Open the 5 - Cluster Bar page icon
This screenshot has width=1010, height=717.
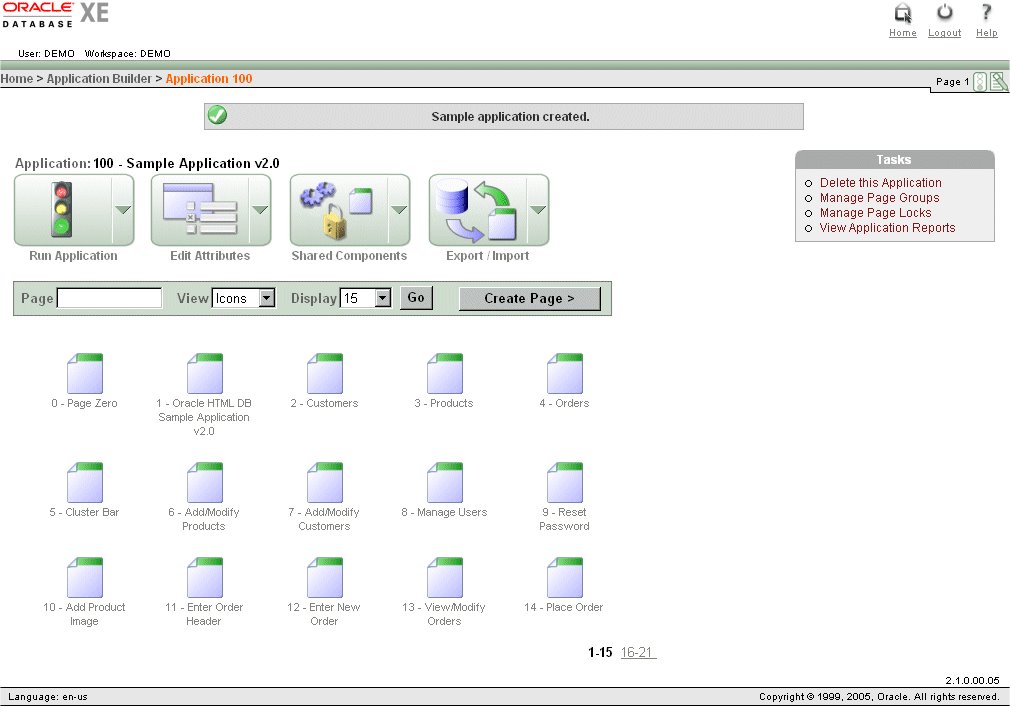pyautogui.click(x=85, y=482)
